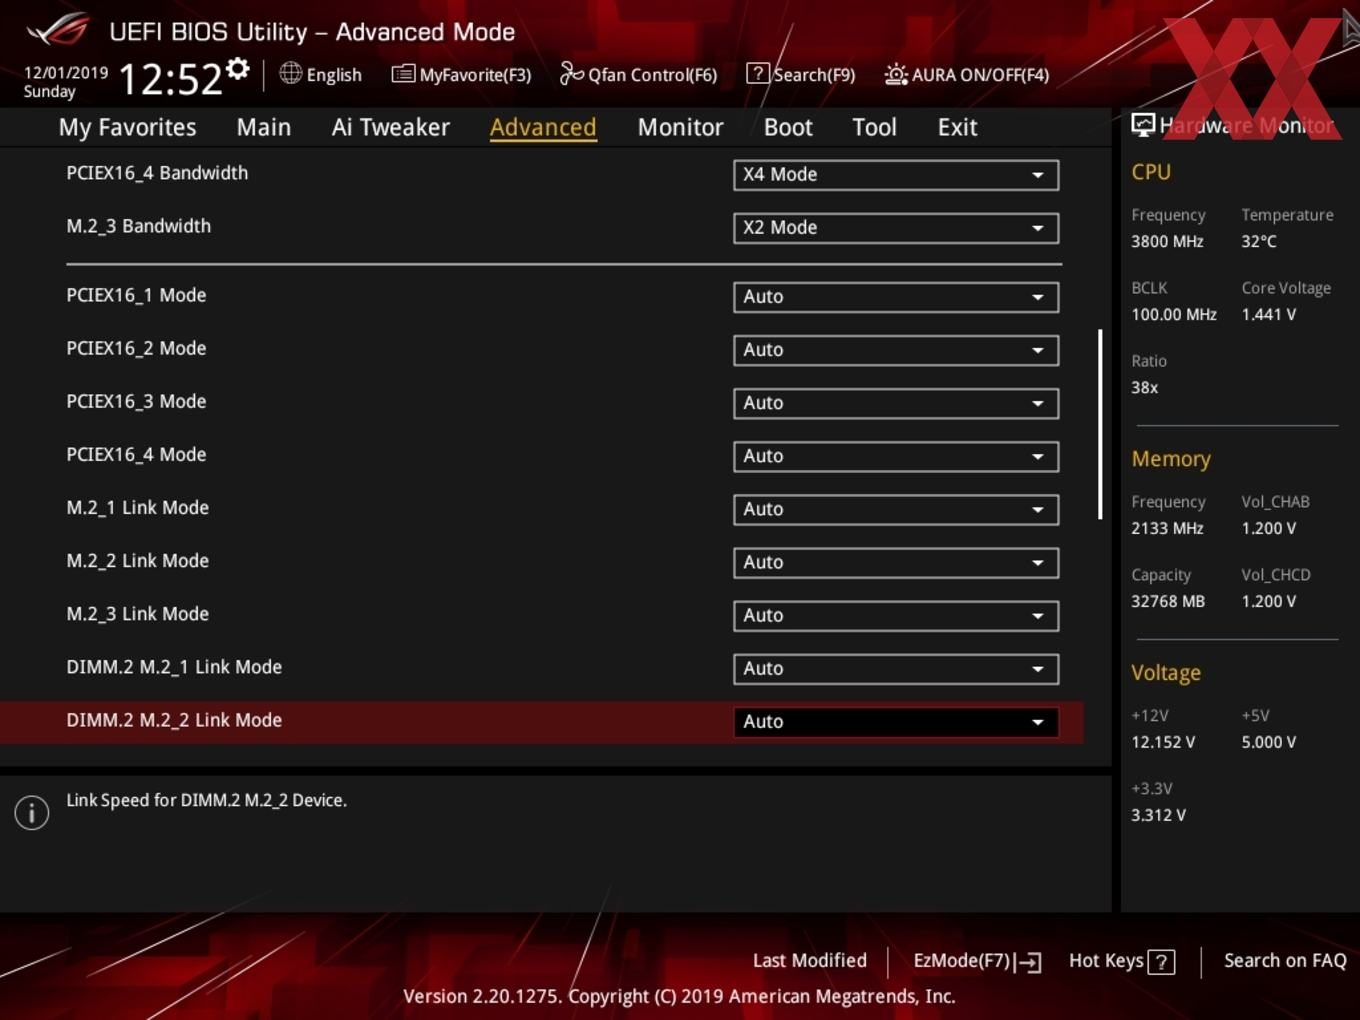Expand the PCIEX16_2 Mode dropdown
Screen dimensions: 1360x1020
896,350
